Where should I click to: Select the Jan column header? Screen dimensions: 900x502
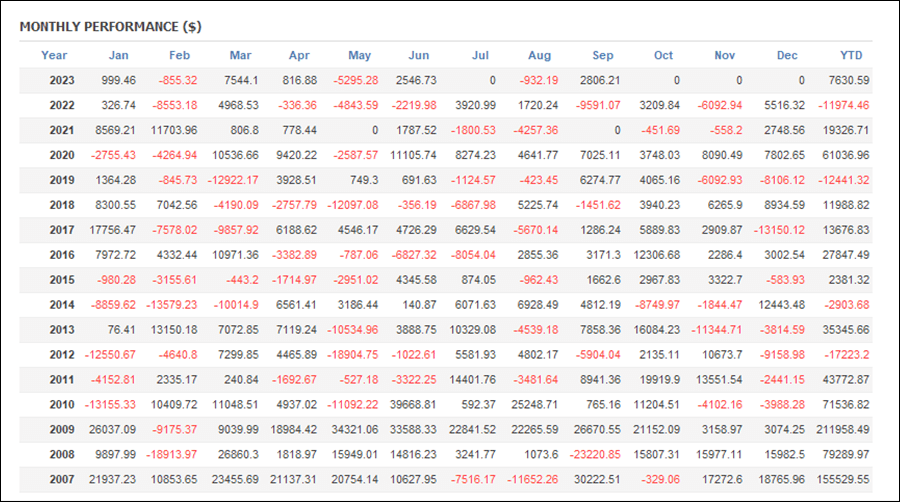(119, 56)
